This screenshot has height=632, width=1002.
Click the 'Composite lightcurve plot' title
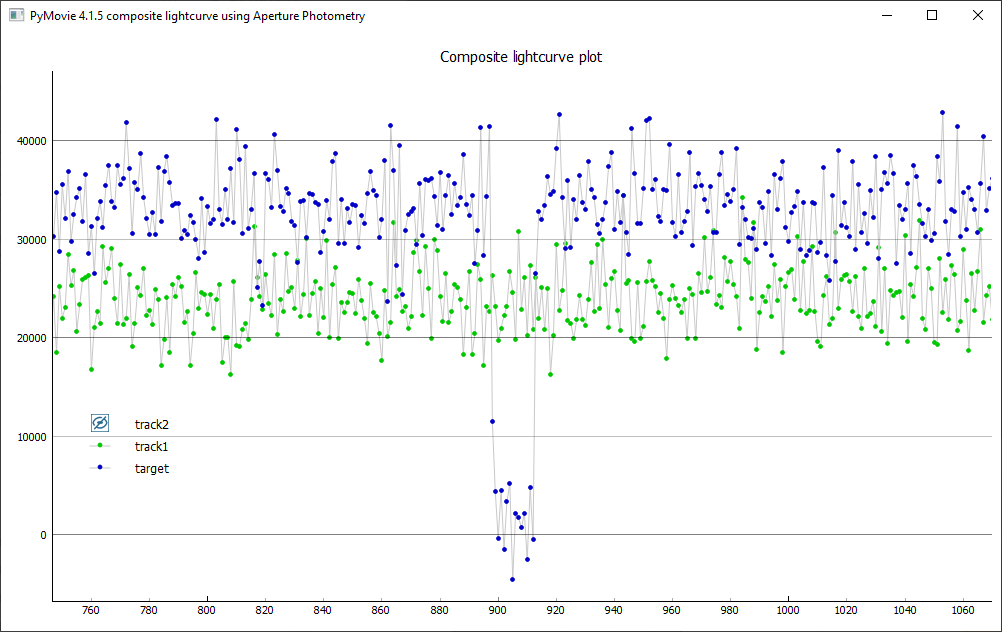(x=521, y=57)
